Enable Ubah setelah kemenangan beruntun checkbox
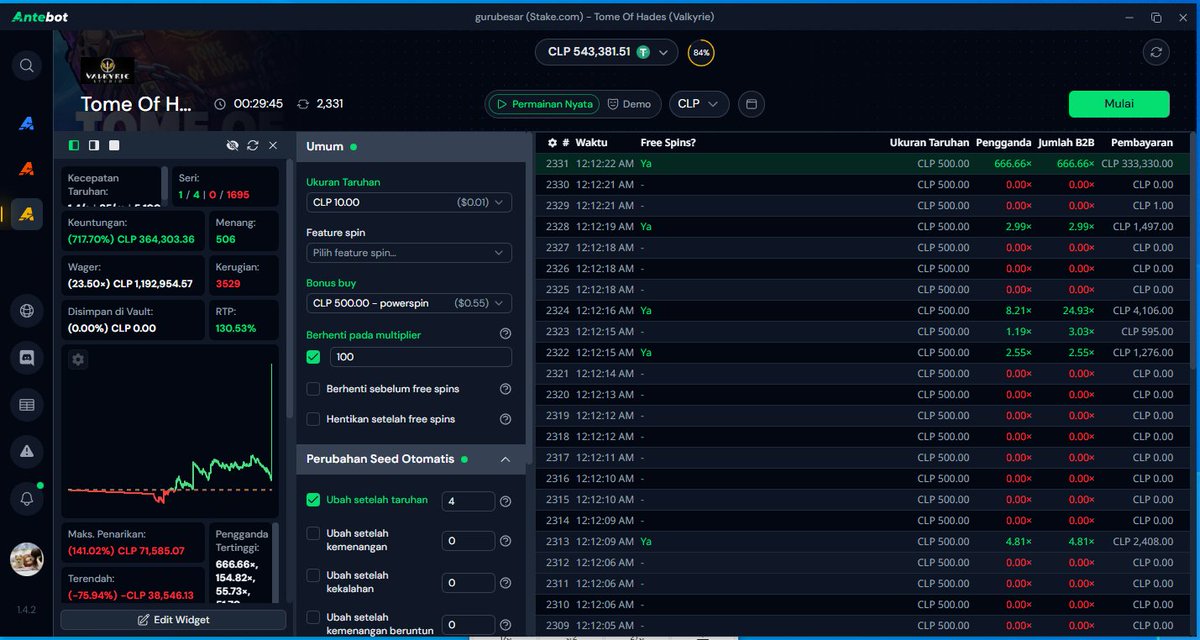 (x=314, y=618)
